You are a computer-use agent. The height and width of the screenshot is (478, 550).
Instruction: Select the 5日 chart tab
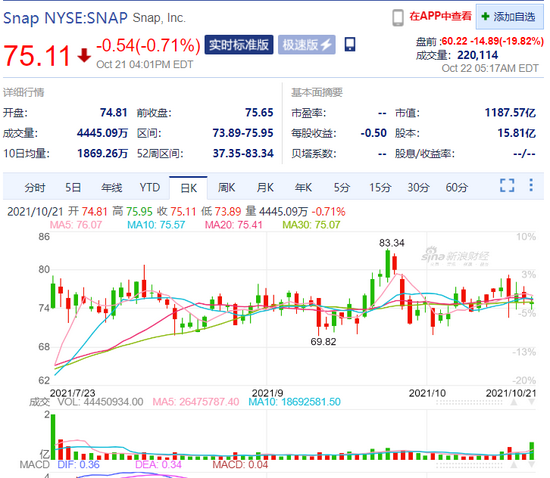[73, 188]
